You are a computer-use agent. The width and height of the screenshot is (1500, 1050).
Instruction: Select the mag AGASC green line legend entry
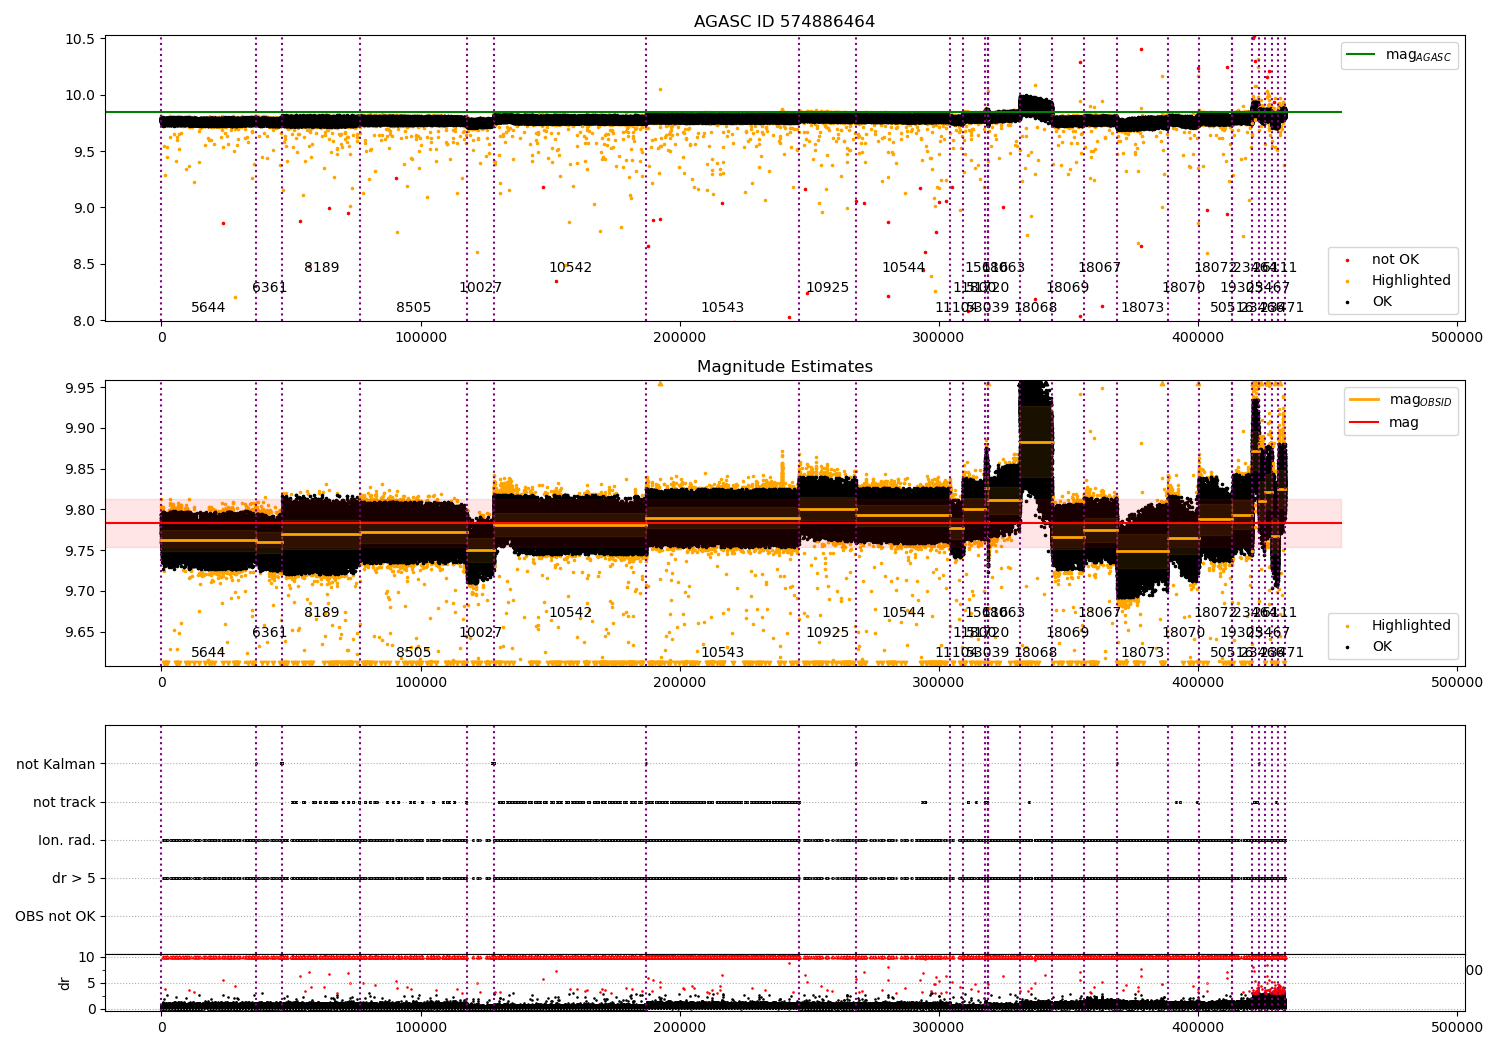pyautogui.click(x=1399, y=55)
